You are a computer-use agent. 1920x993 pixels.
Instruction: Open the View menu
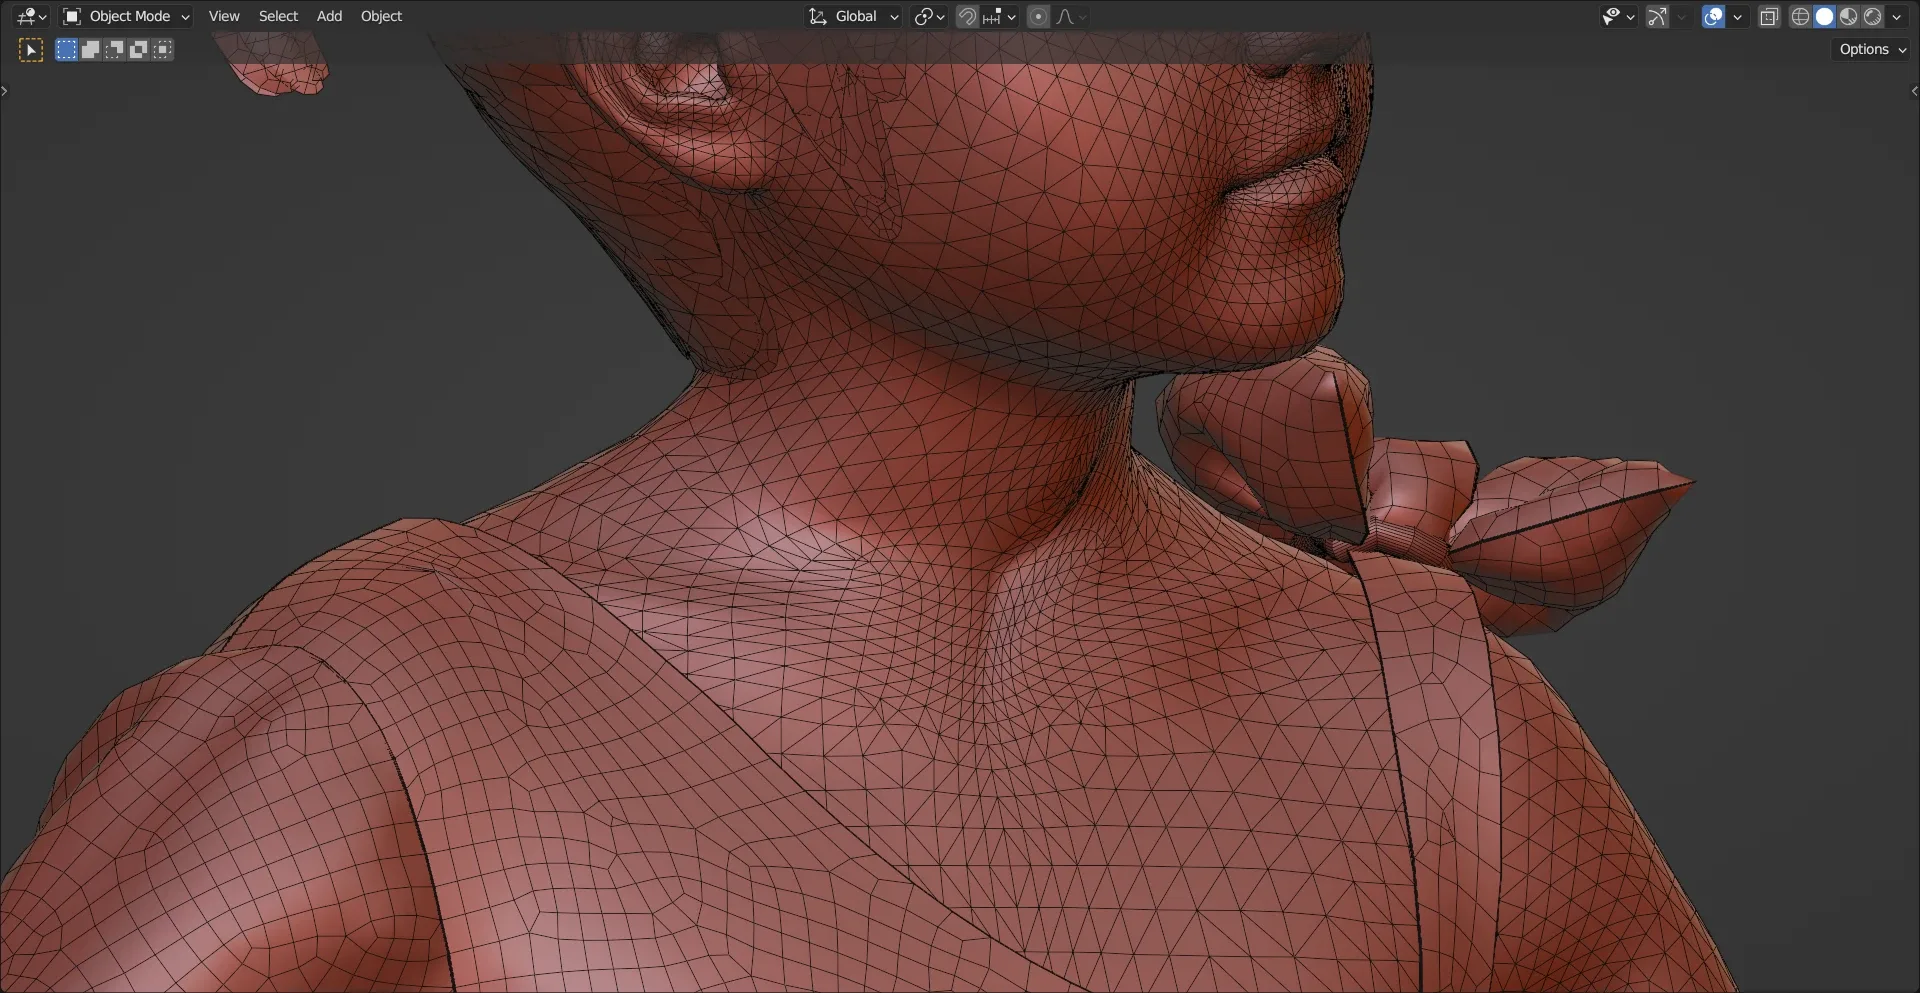(x=224, y=16)
